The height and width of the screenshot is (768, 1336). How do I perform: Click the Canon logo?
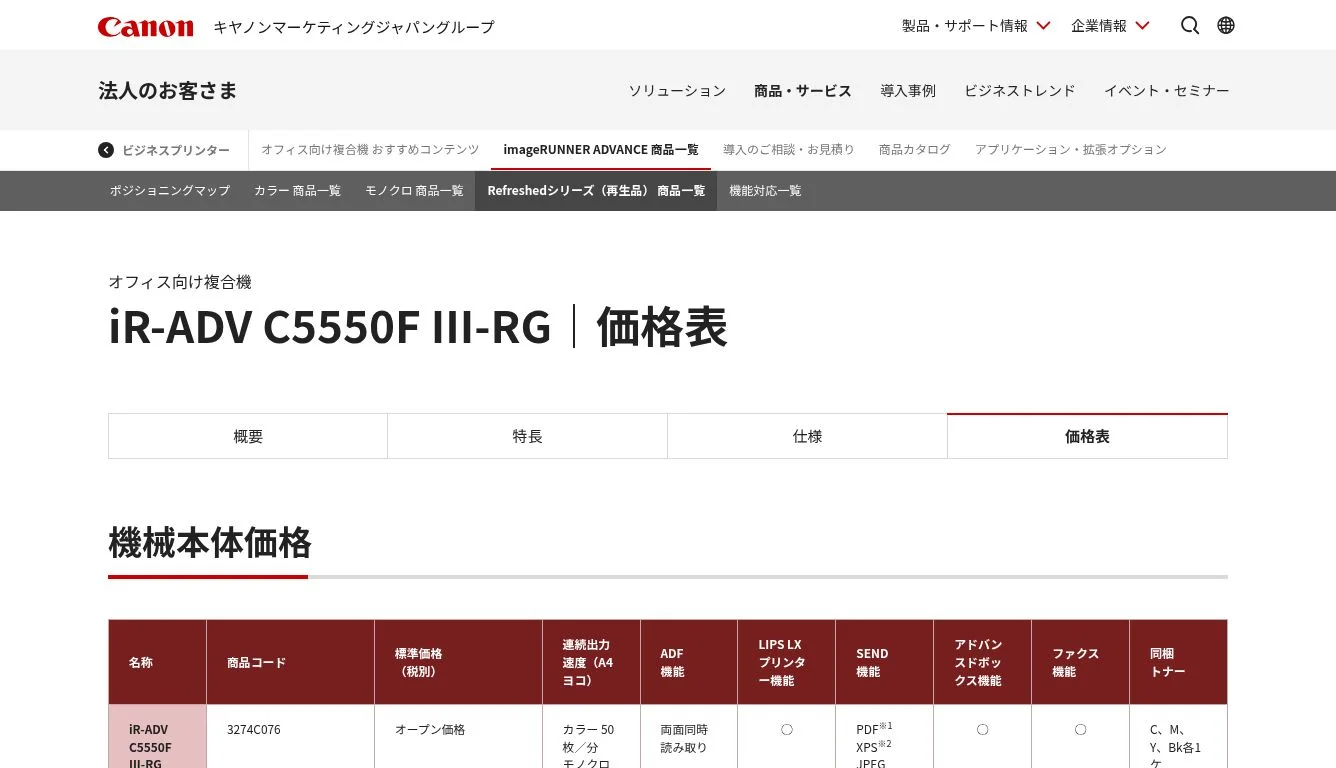pos(145,26)
